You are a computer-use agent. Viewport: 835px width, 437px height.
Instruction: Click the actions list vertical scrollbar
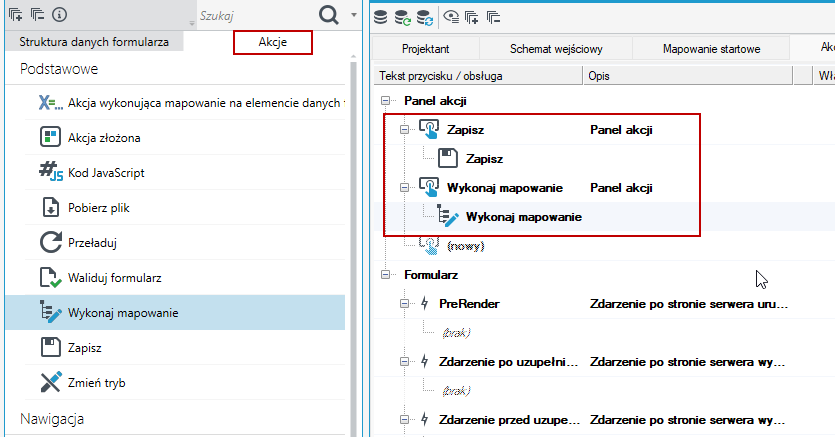[x=353, y=245]
